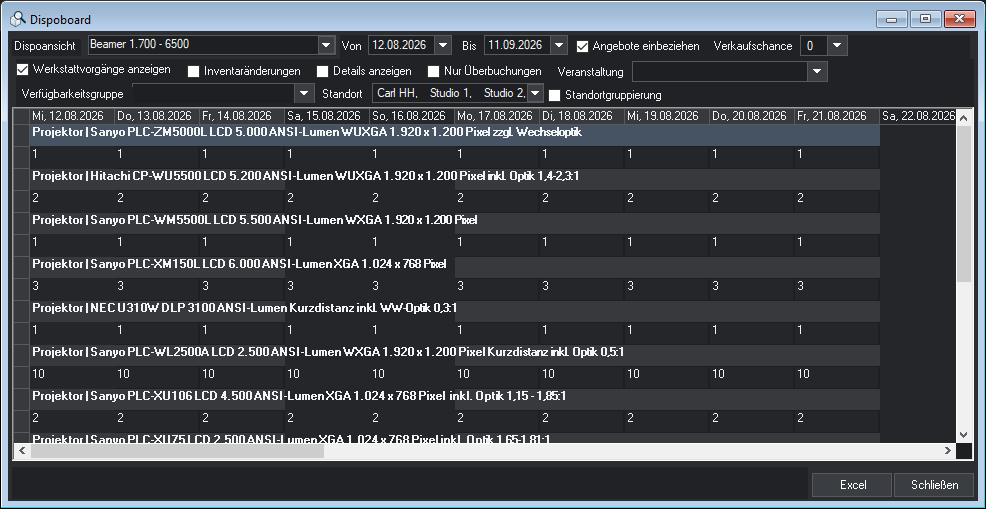This screenshot has width=986, height=509.
Task: Select column header 'Fr, 21.08.2026'
Action: [836, 116]
